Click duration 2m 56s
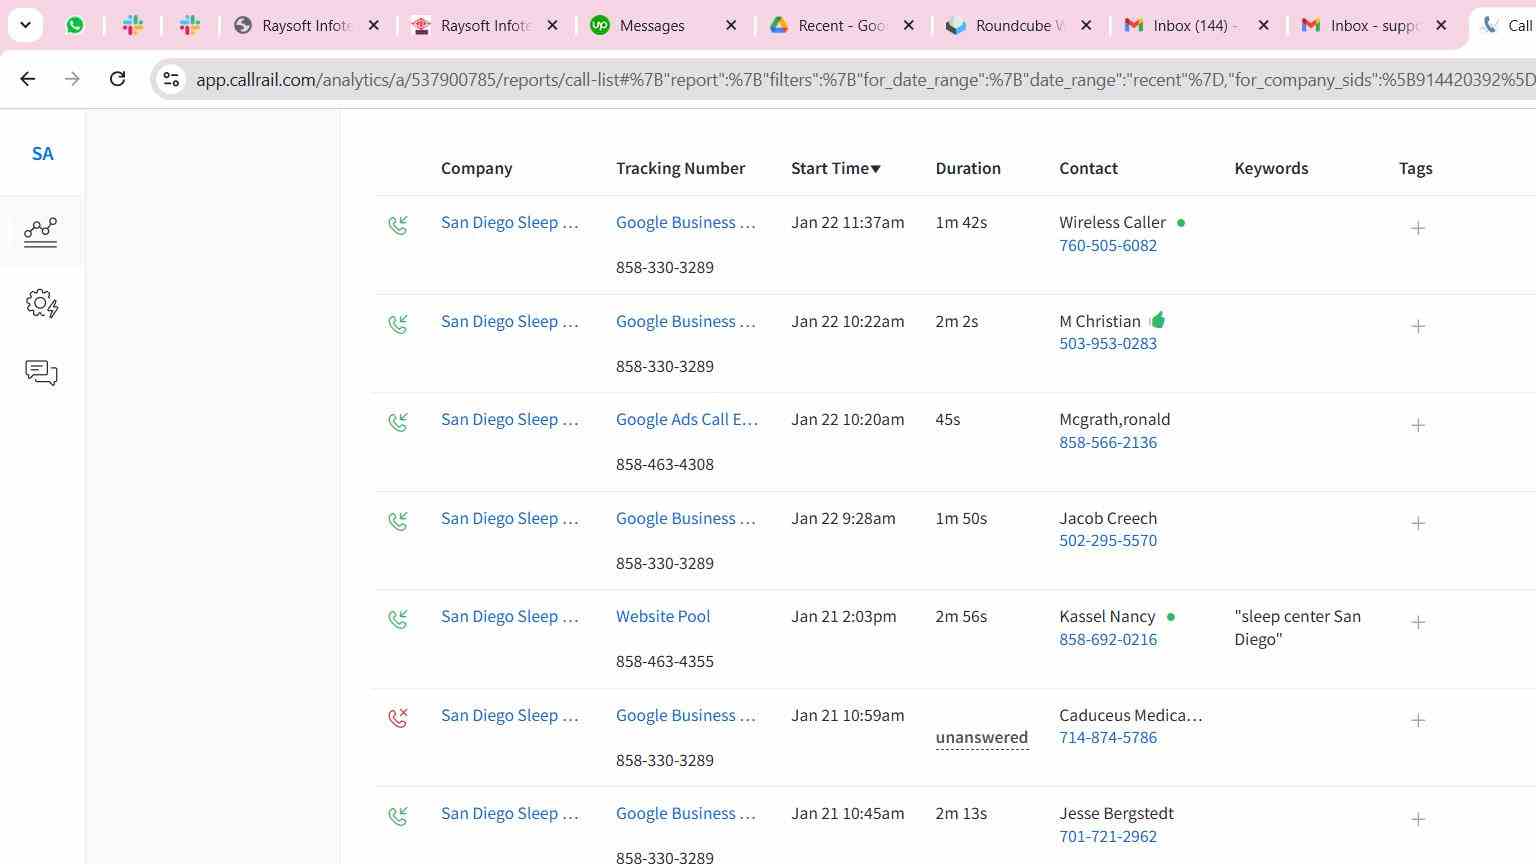Screen dimensions: 1536x864 (x=961, y=616)
